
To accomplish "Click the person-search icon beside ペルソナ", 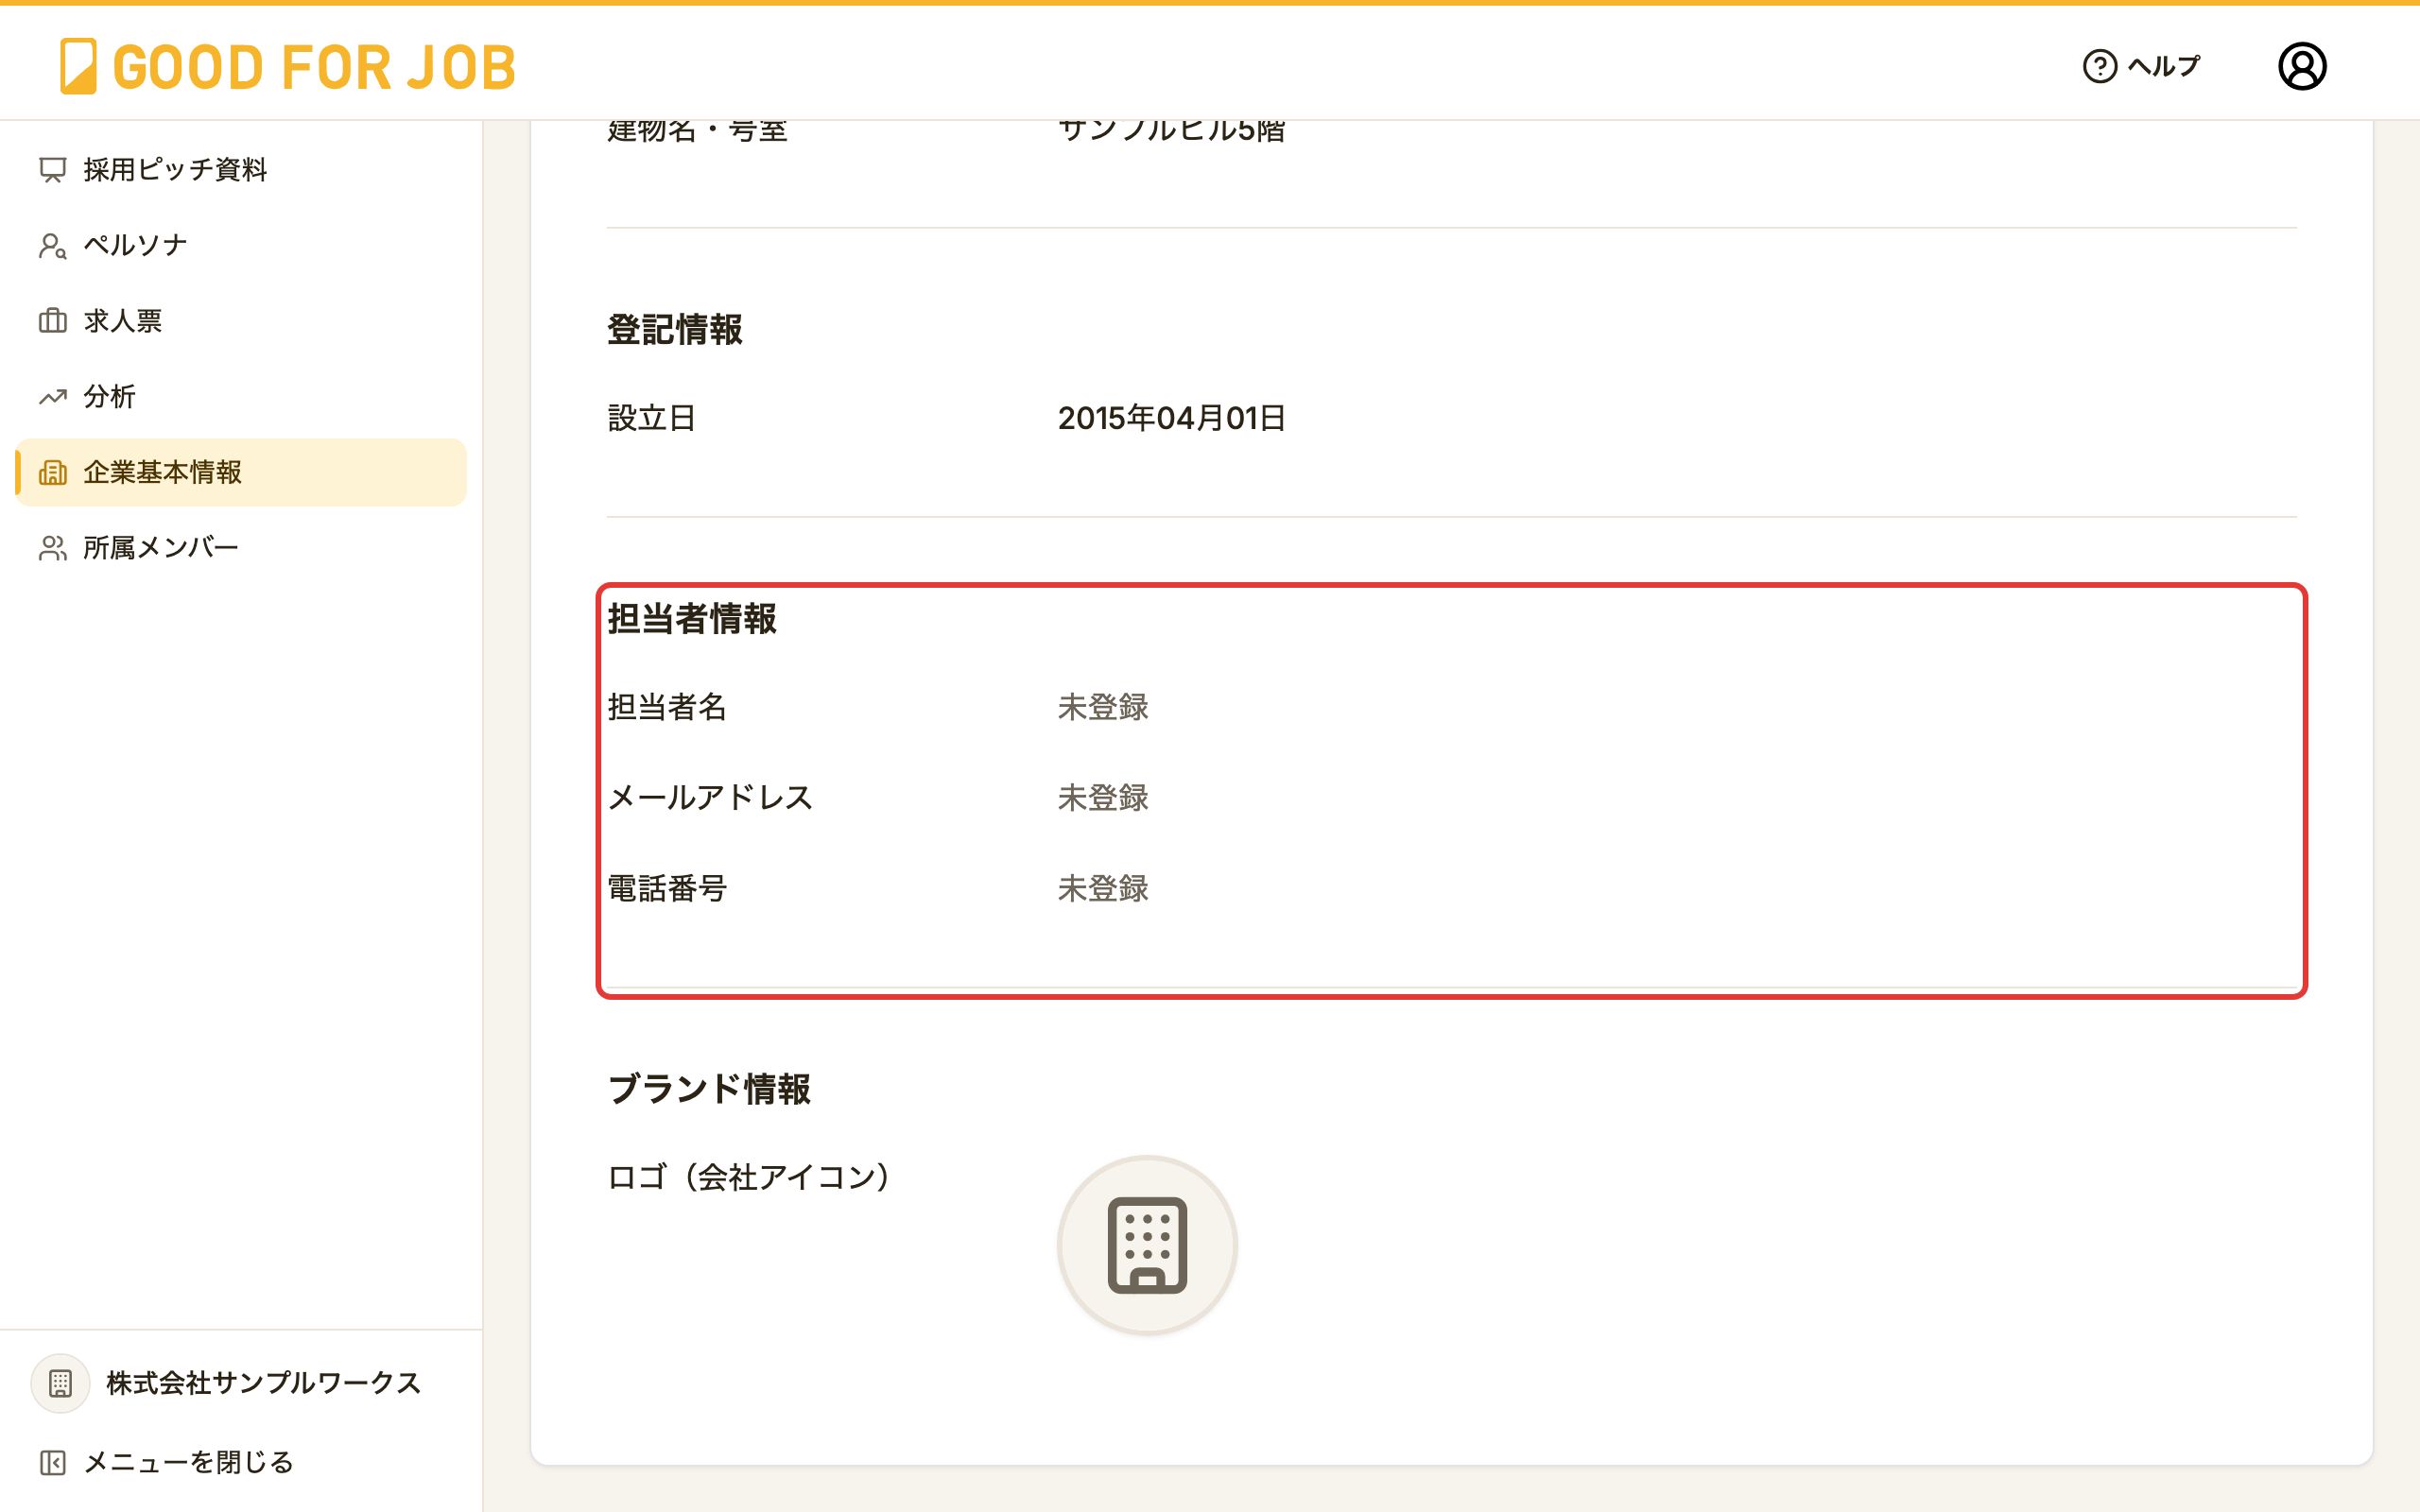I will point(53,245).
